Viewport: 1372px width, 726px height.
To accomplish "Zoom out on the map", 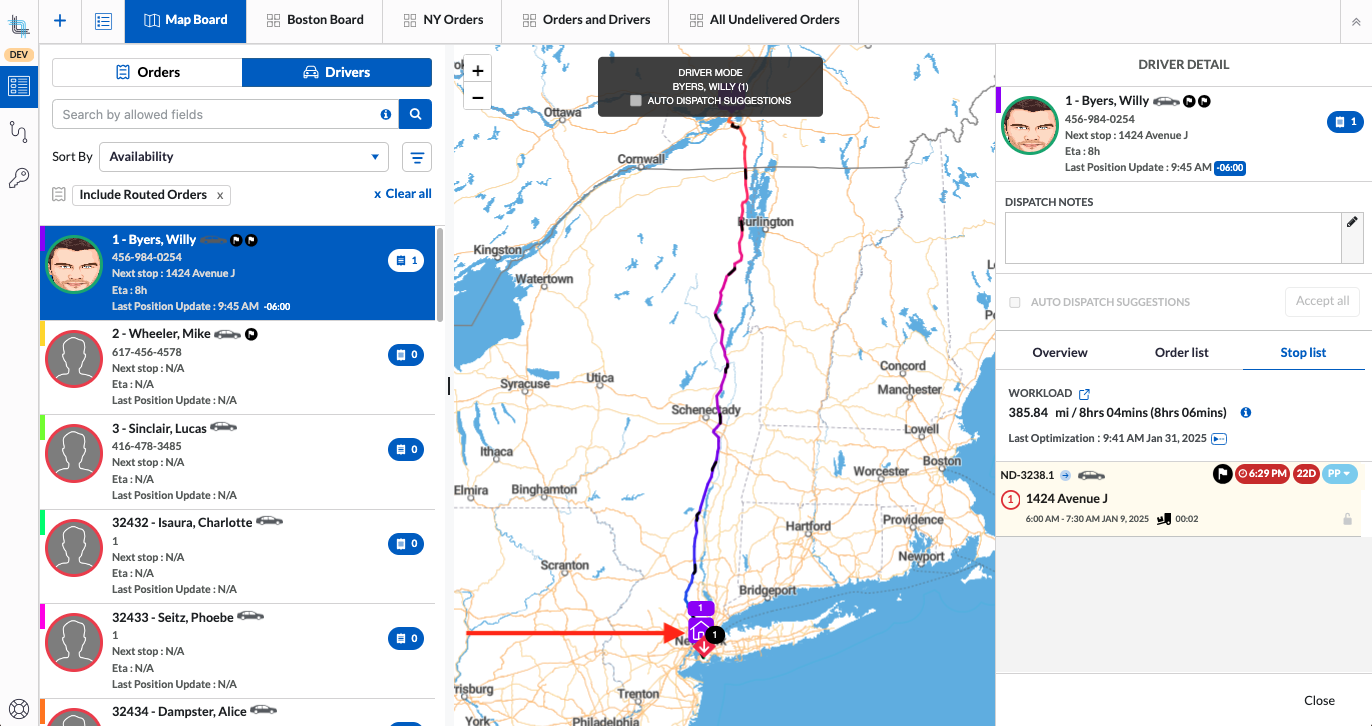I will pyautogui.click(x=477, y=97).
